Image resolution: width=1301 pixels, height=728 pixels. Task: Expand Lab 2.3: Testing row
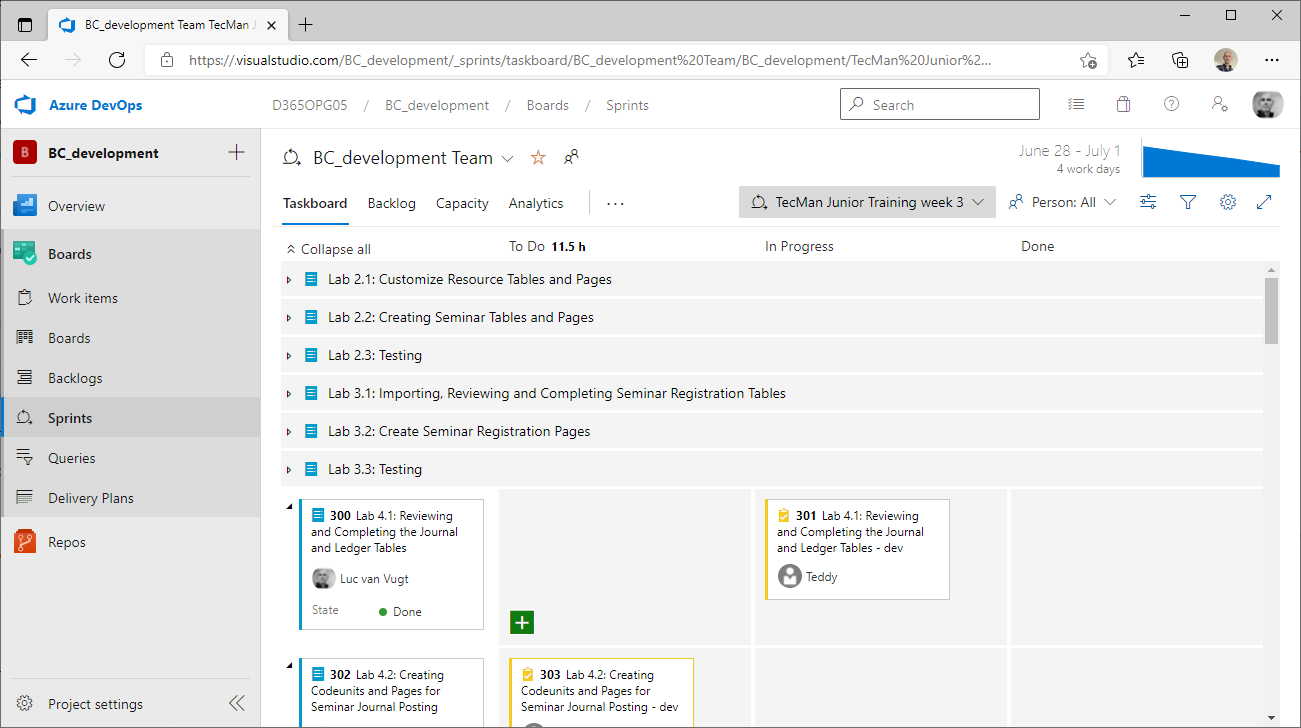(289, 356)
